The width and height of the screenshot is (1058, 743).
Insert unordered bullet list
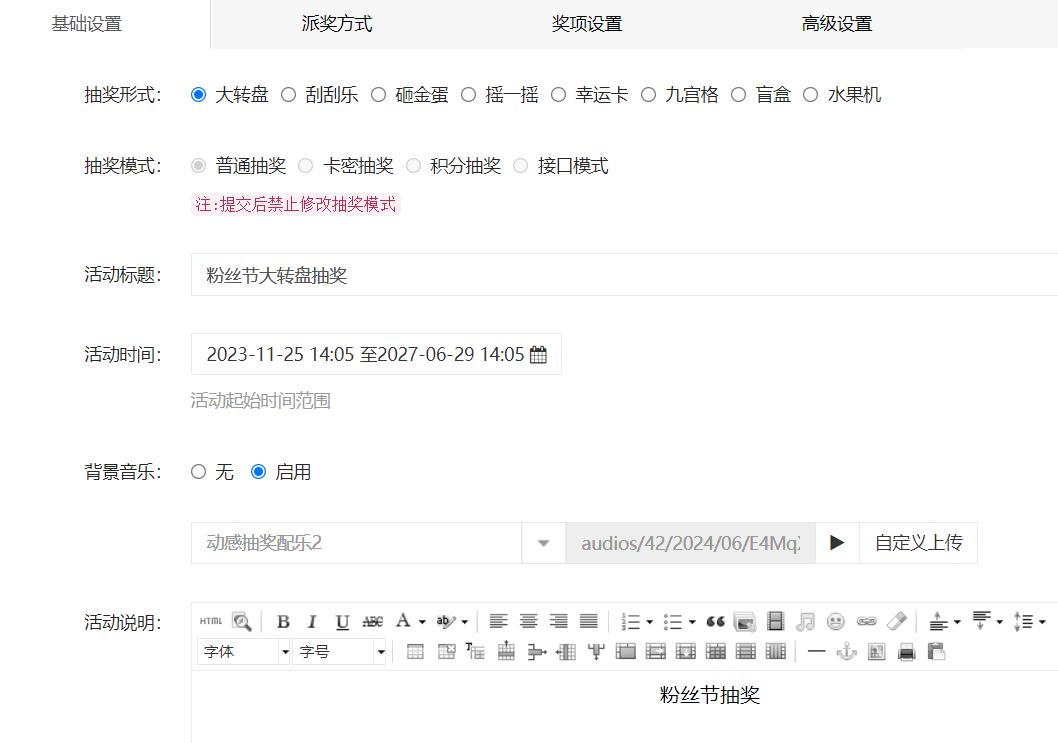(x=672, y=622)
